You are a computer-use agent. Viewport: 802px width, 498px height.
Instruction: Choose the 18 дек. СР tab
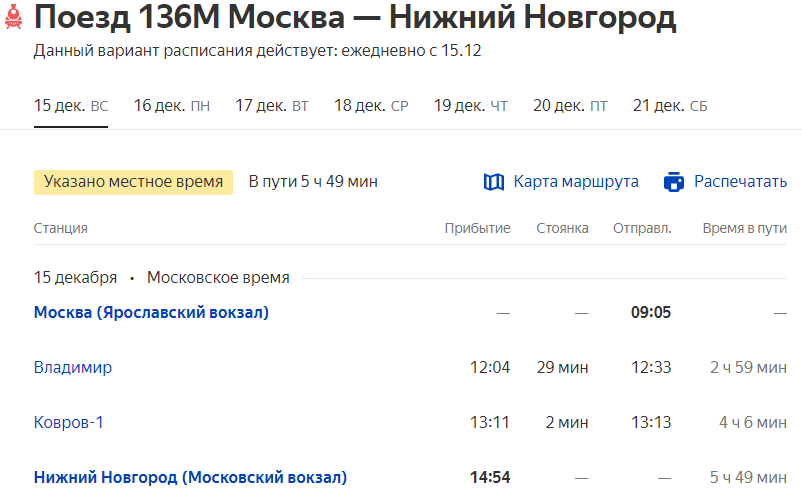371,106
